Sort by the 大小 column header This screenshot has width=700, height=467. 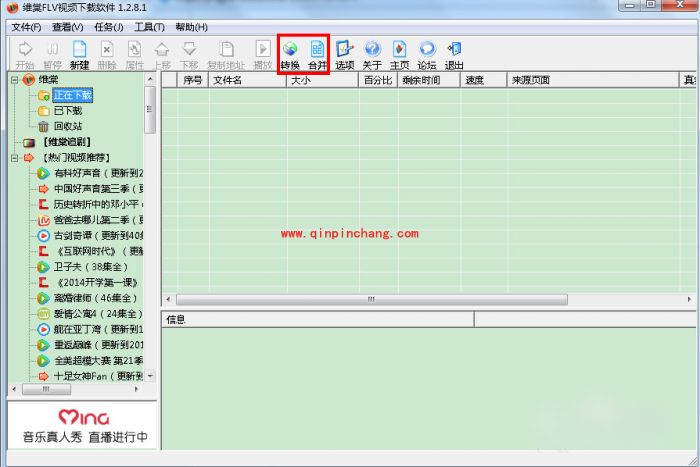[x=323, y=80]
